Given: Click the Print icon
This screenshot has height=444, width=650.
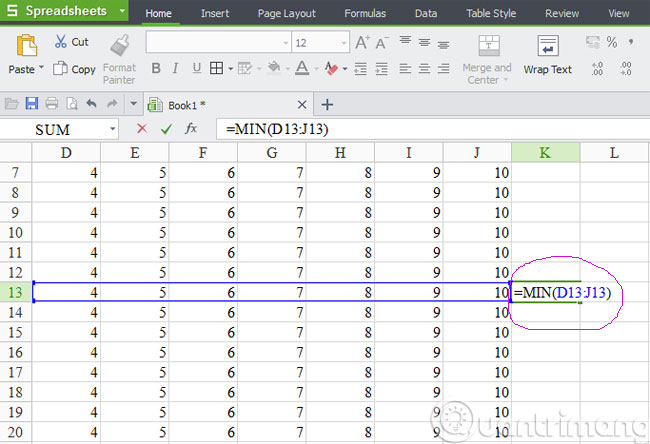Looking at the screenshot, I should coord(52,103).
